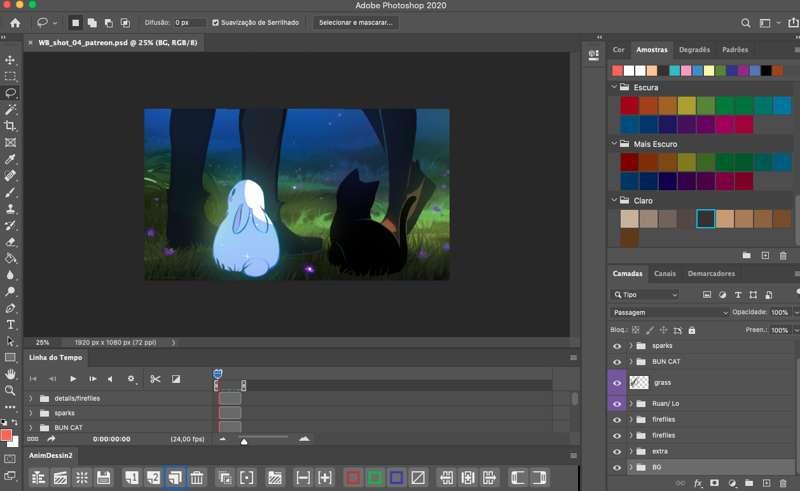
Task: Open the search magnifier in options bar
Action: click(x=745, y=23)
